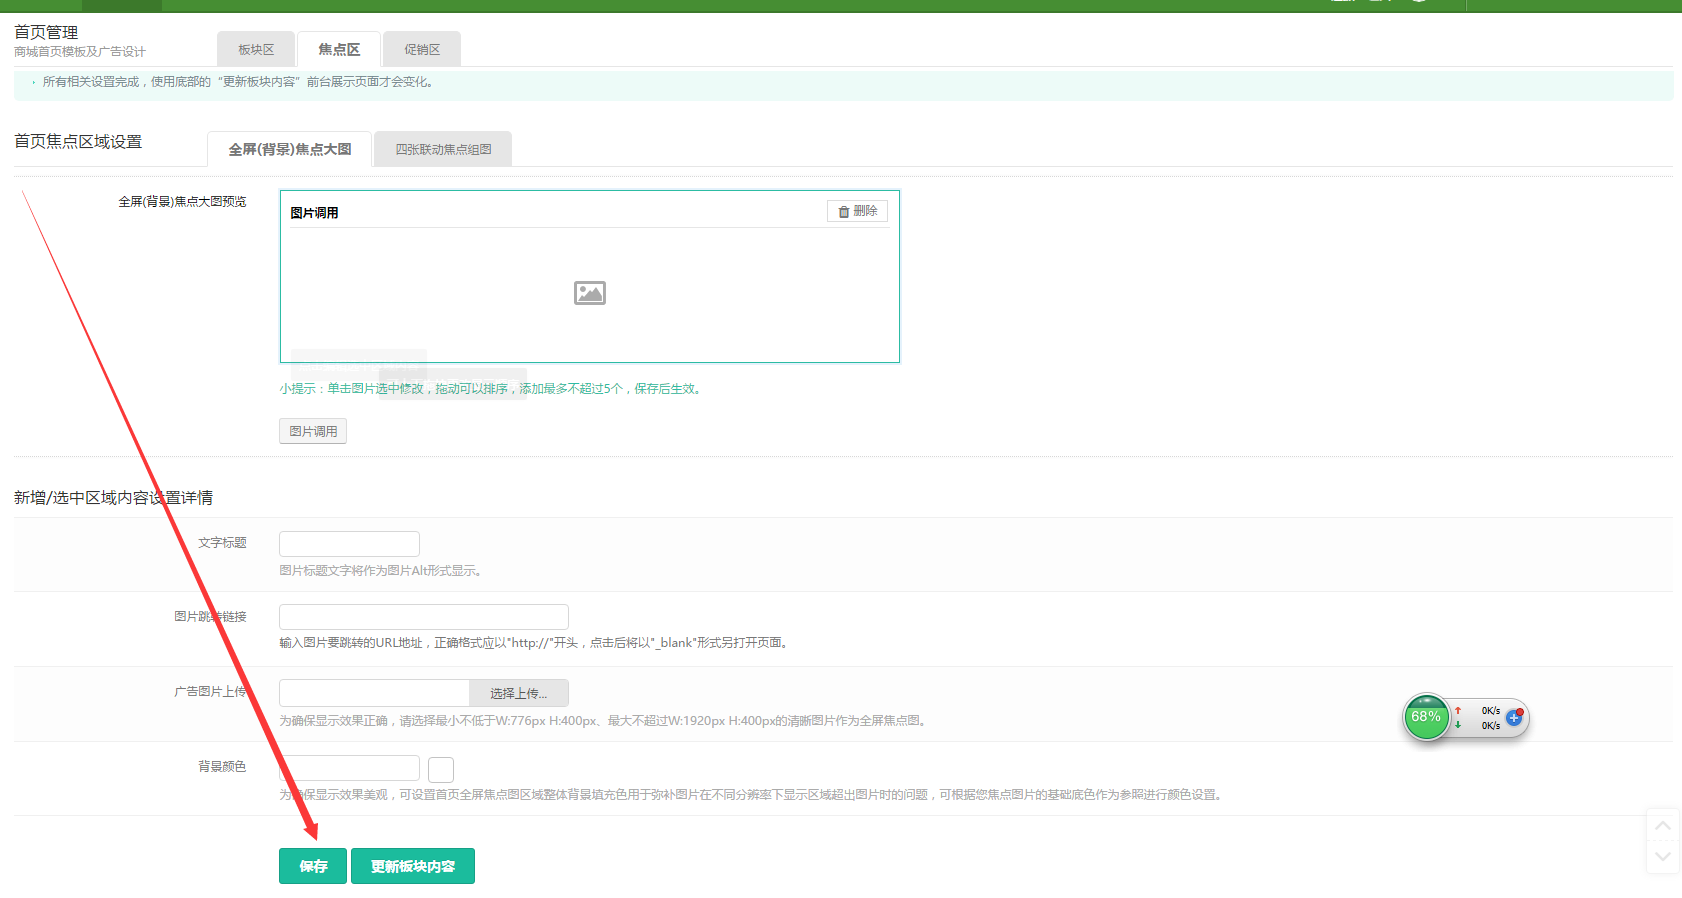Select 全屏(背景)焦点大图 sub-tab
Viewport: 1682px width, 898px height.
(290, 149)
